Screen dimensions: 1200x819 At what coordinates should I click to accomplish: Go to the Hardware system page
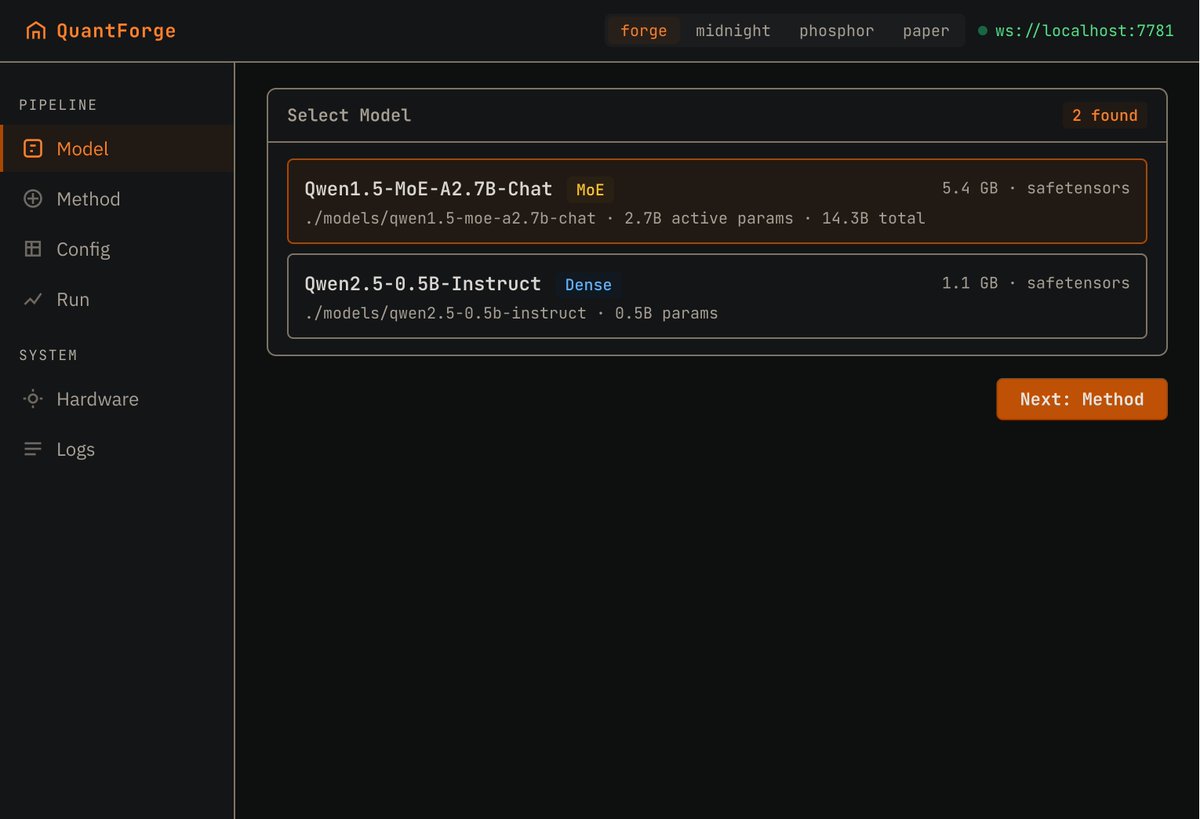click(x=117, y=399)
